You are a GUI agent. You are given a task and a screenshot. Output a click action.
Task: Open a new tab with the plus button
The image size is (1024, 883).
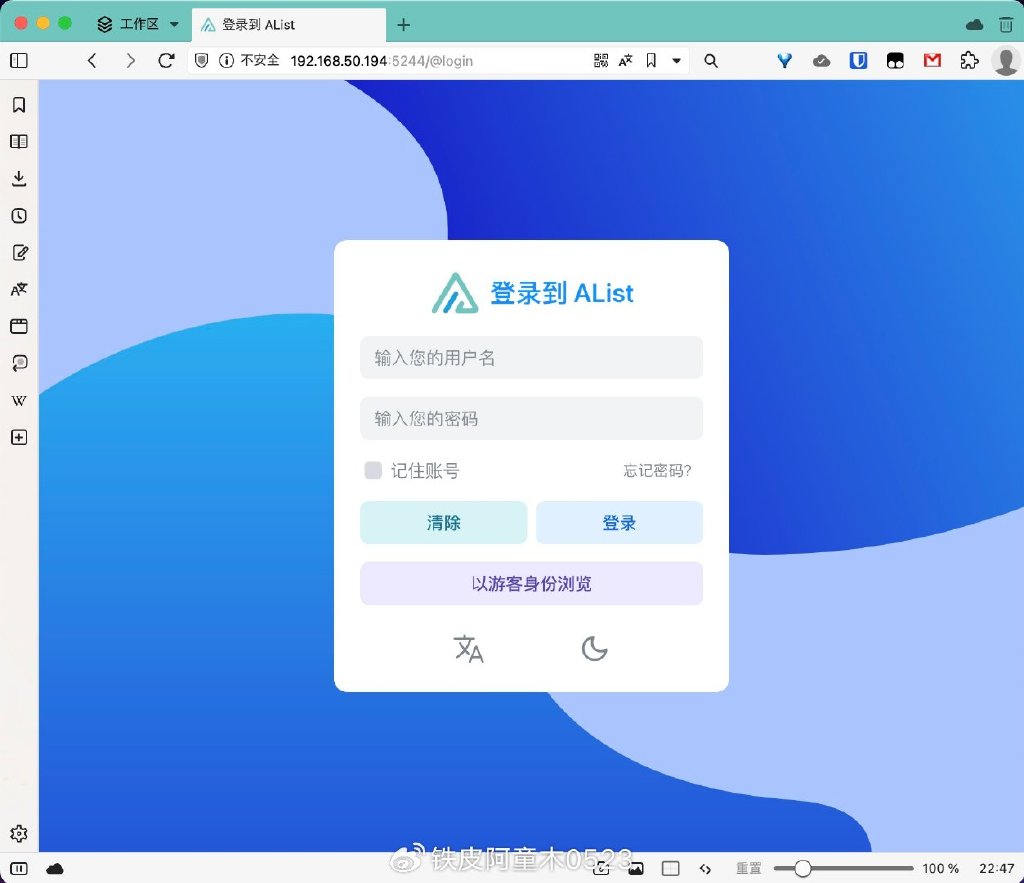[403, 22]
